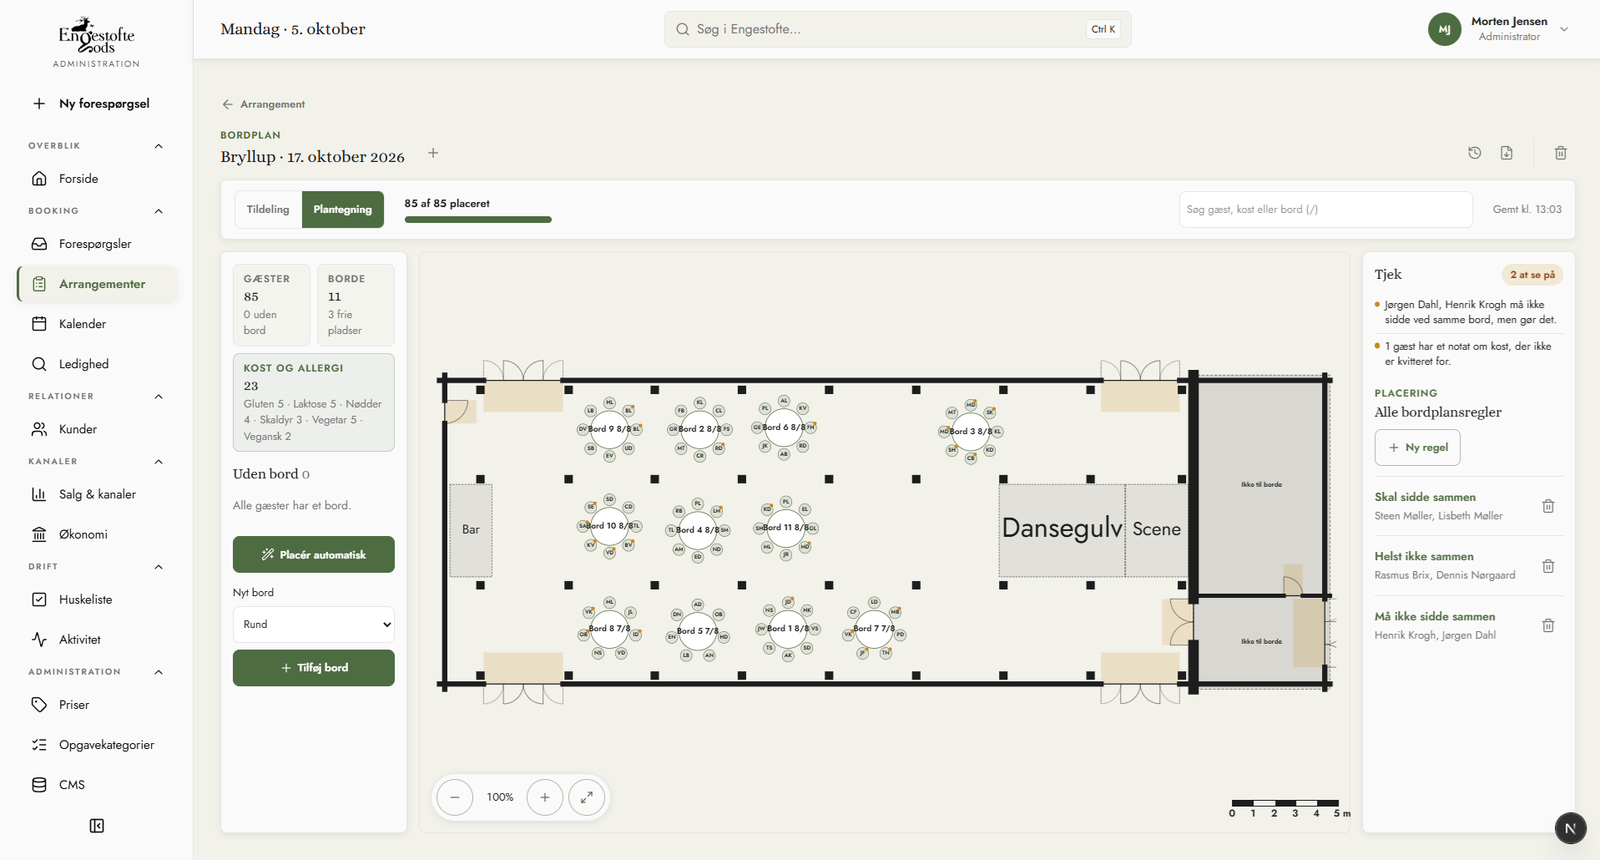Select Bord 7 on the floor plan

[874, 628]
